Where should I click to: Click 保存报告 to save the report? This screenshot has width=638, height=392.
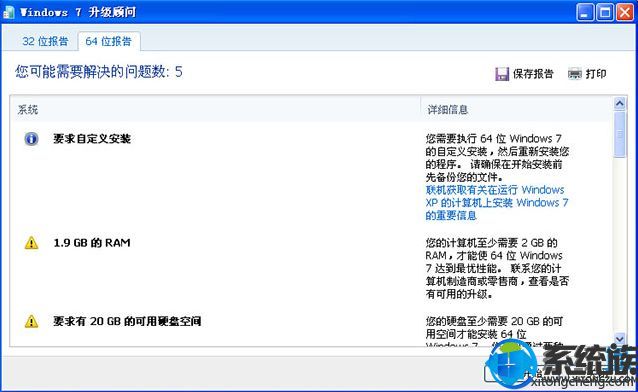click(x=533, y=74)
